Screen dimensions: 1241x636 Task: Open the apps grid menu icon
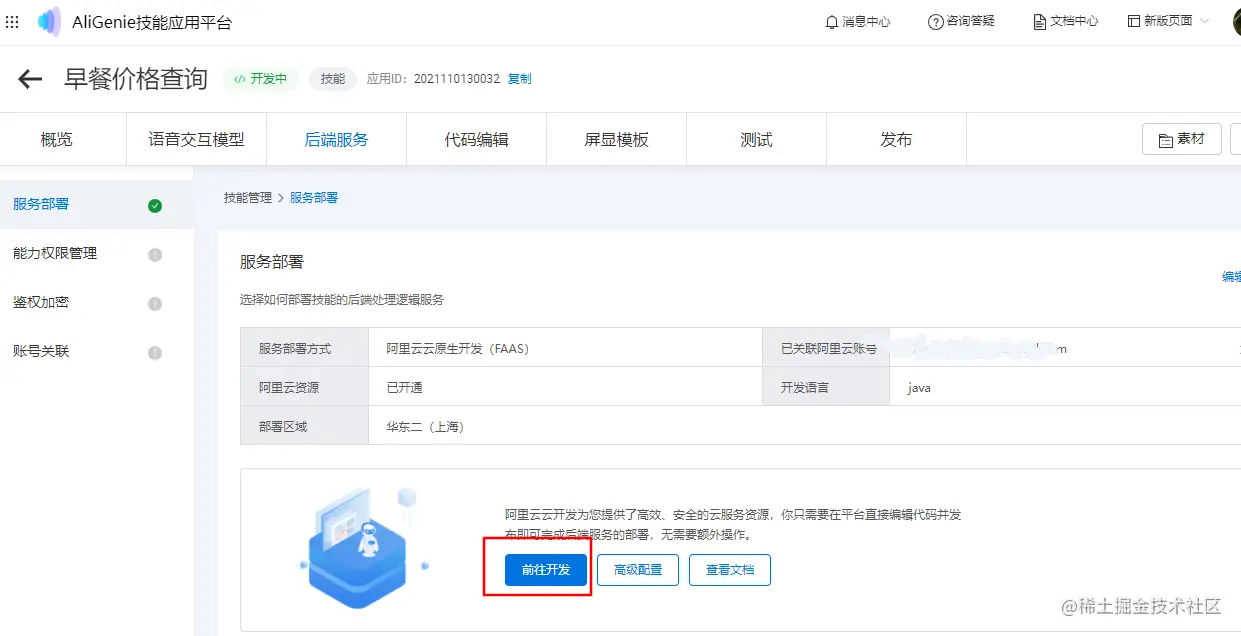point(12,21)
